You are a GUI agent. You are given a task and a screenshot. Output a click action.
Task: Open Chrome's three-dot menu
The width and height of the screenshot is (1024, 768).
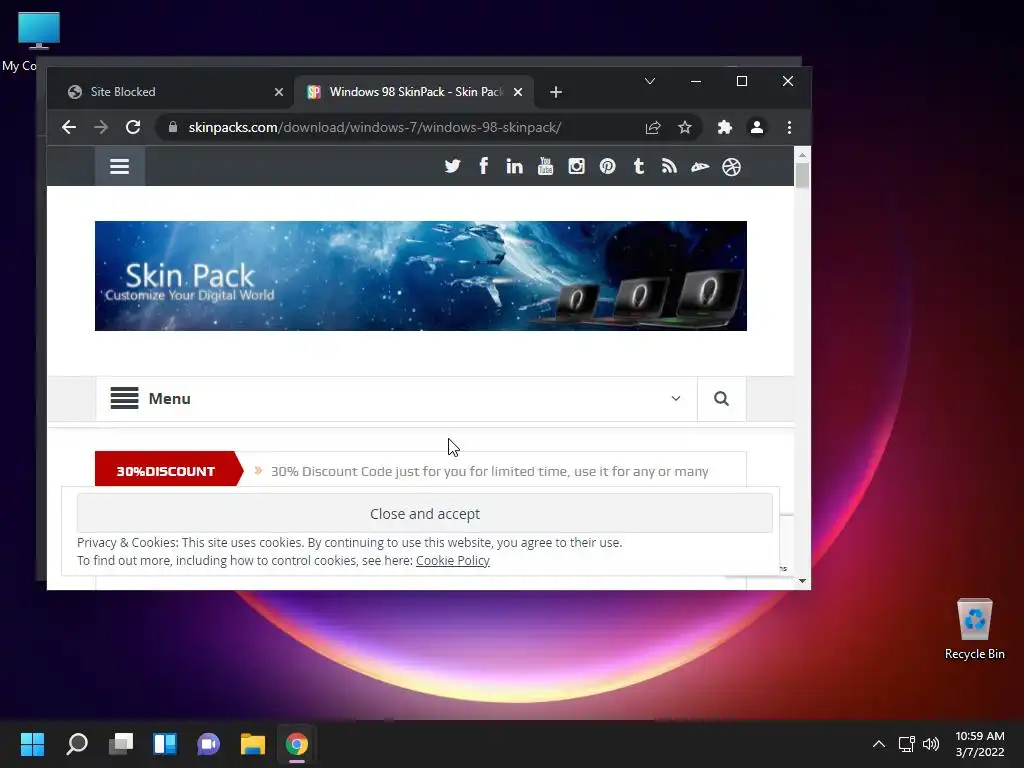[790, 127]
